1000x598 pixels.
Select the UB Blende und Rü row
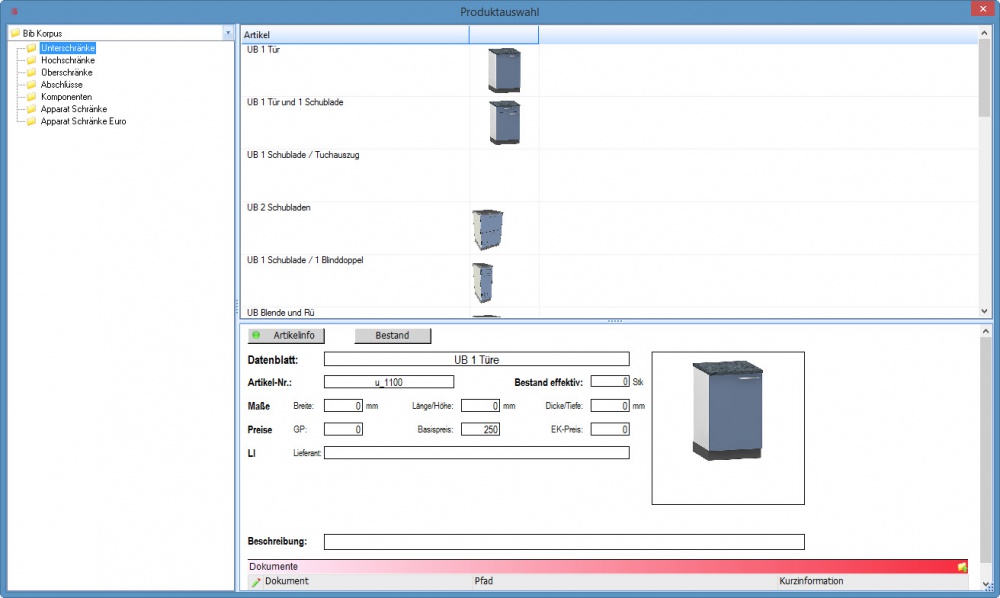tap(609, 312)
